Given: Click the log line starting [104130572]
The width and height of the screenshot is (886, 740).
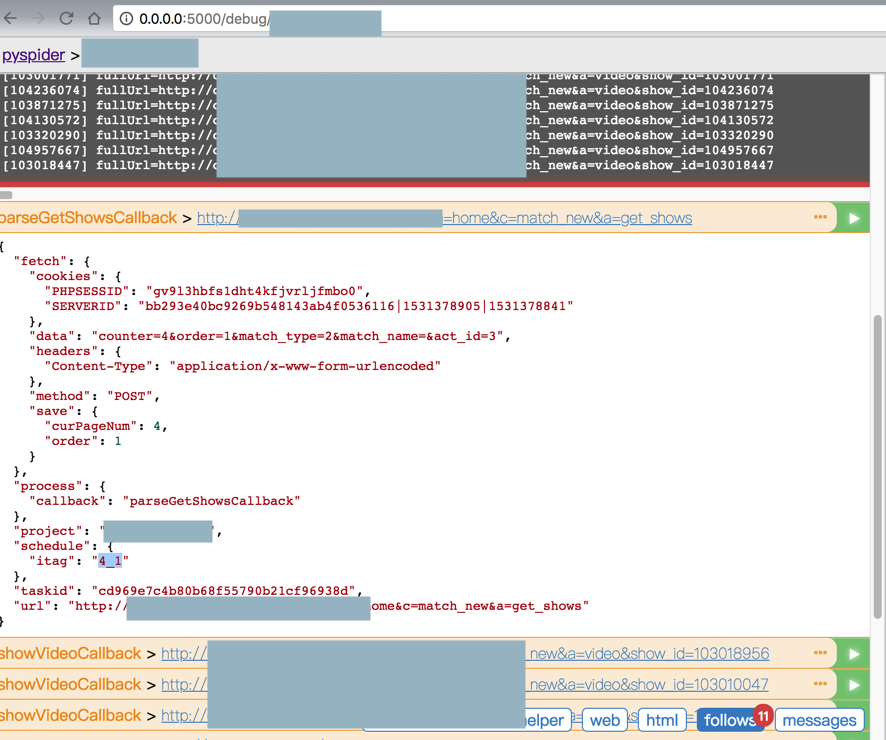Looking at the screenshot, I should [x=388, y=120].
